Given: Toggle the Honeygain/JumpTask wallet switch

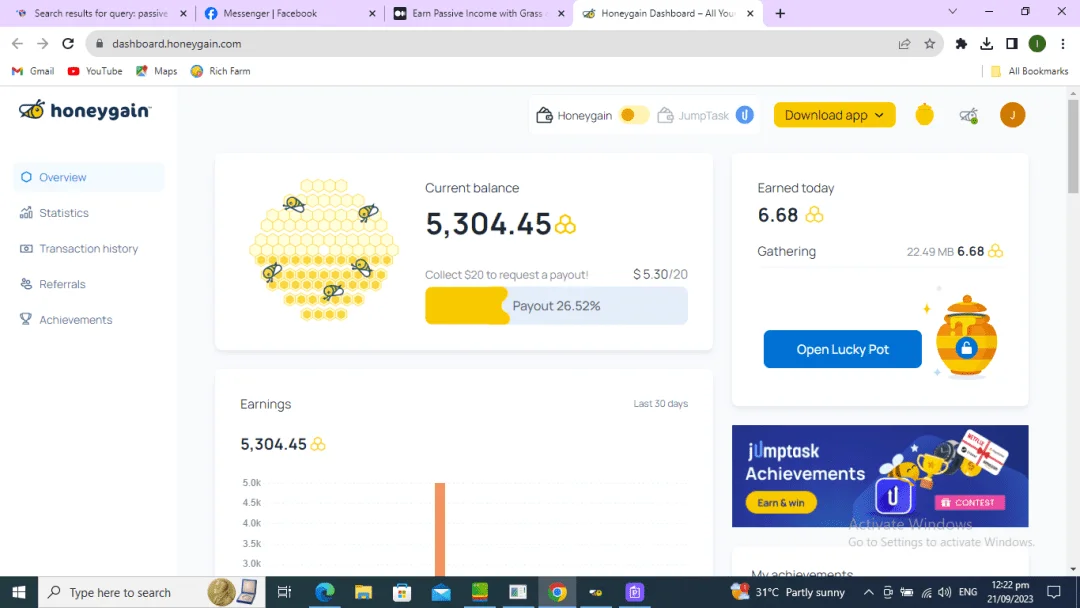Looking at the screenshot, I should (x=634, y=115).
